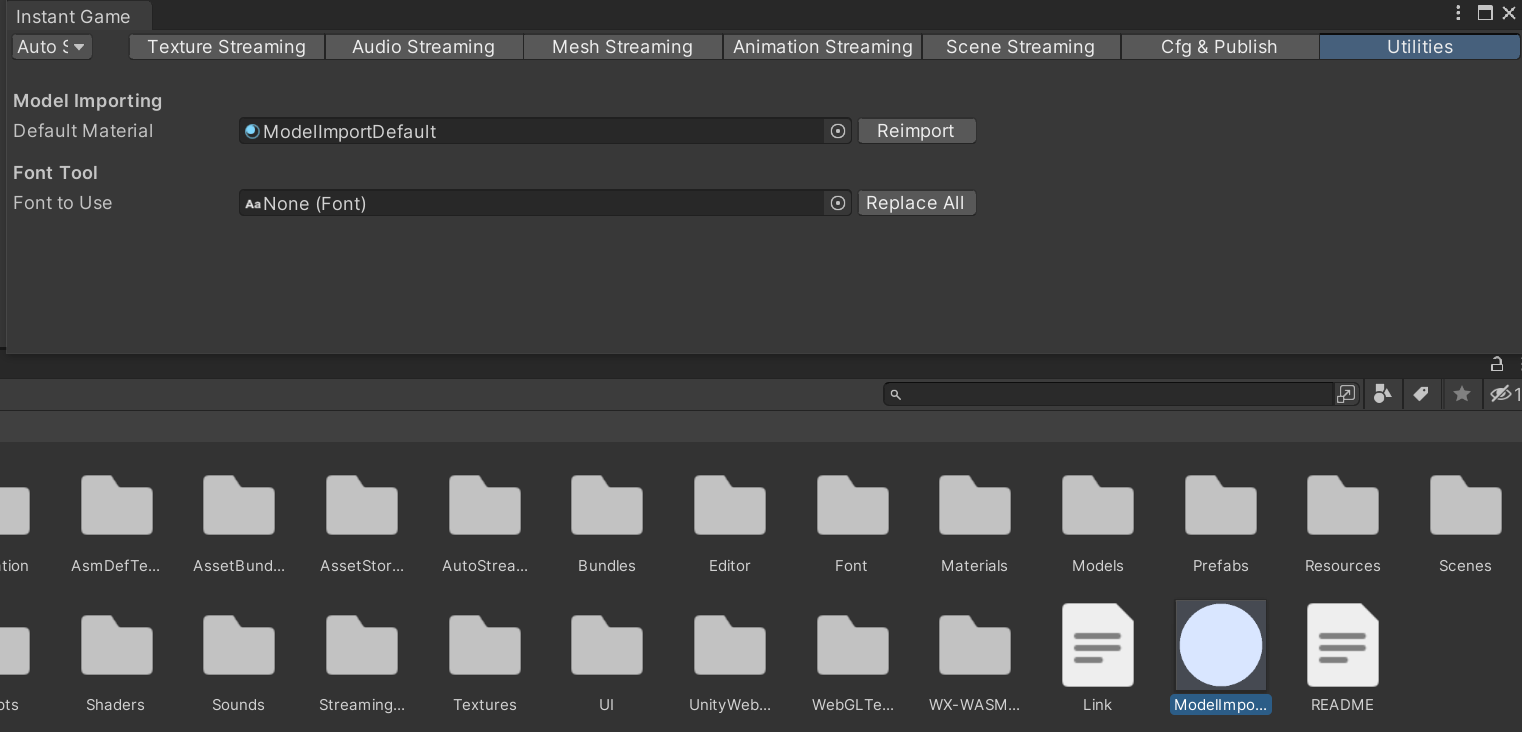Select the README file icon

click(1342, 646)
